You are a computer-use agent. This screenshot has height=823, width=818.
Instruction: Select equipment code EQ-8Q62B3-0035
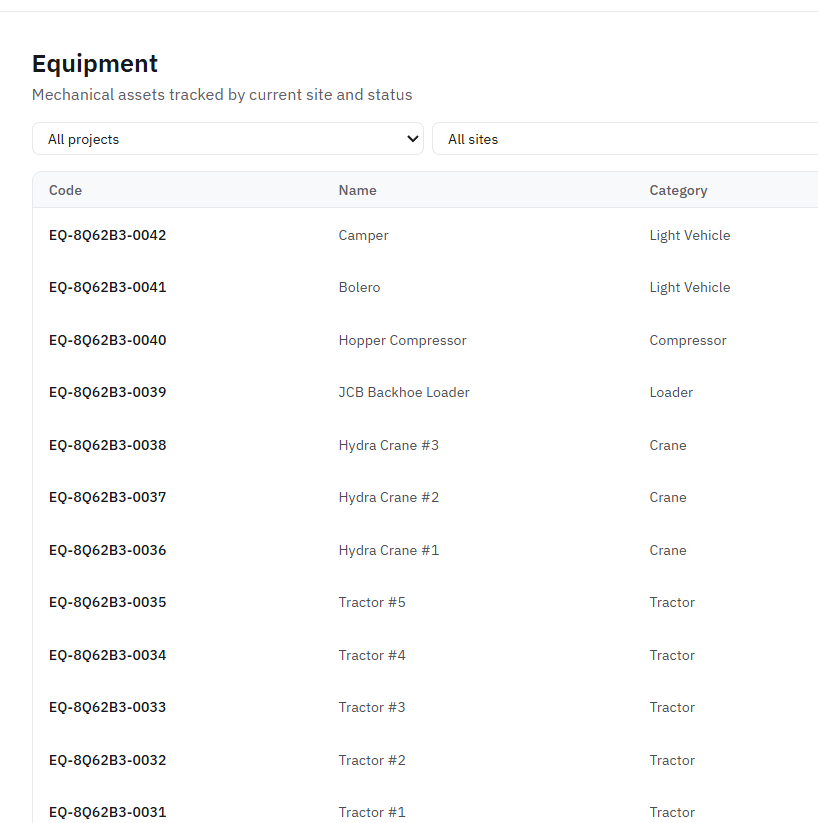point(107,602)
